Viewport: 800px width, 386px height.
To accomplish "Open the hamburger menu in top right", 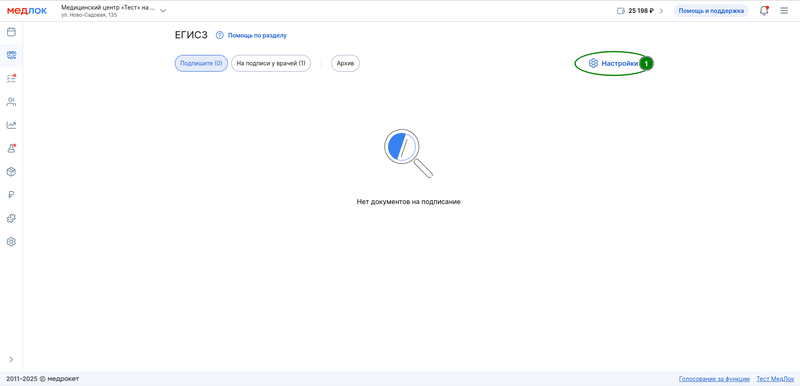I will pos(784,11).
